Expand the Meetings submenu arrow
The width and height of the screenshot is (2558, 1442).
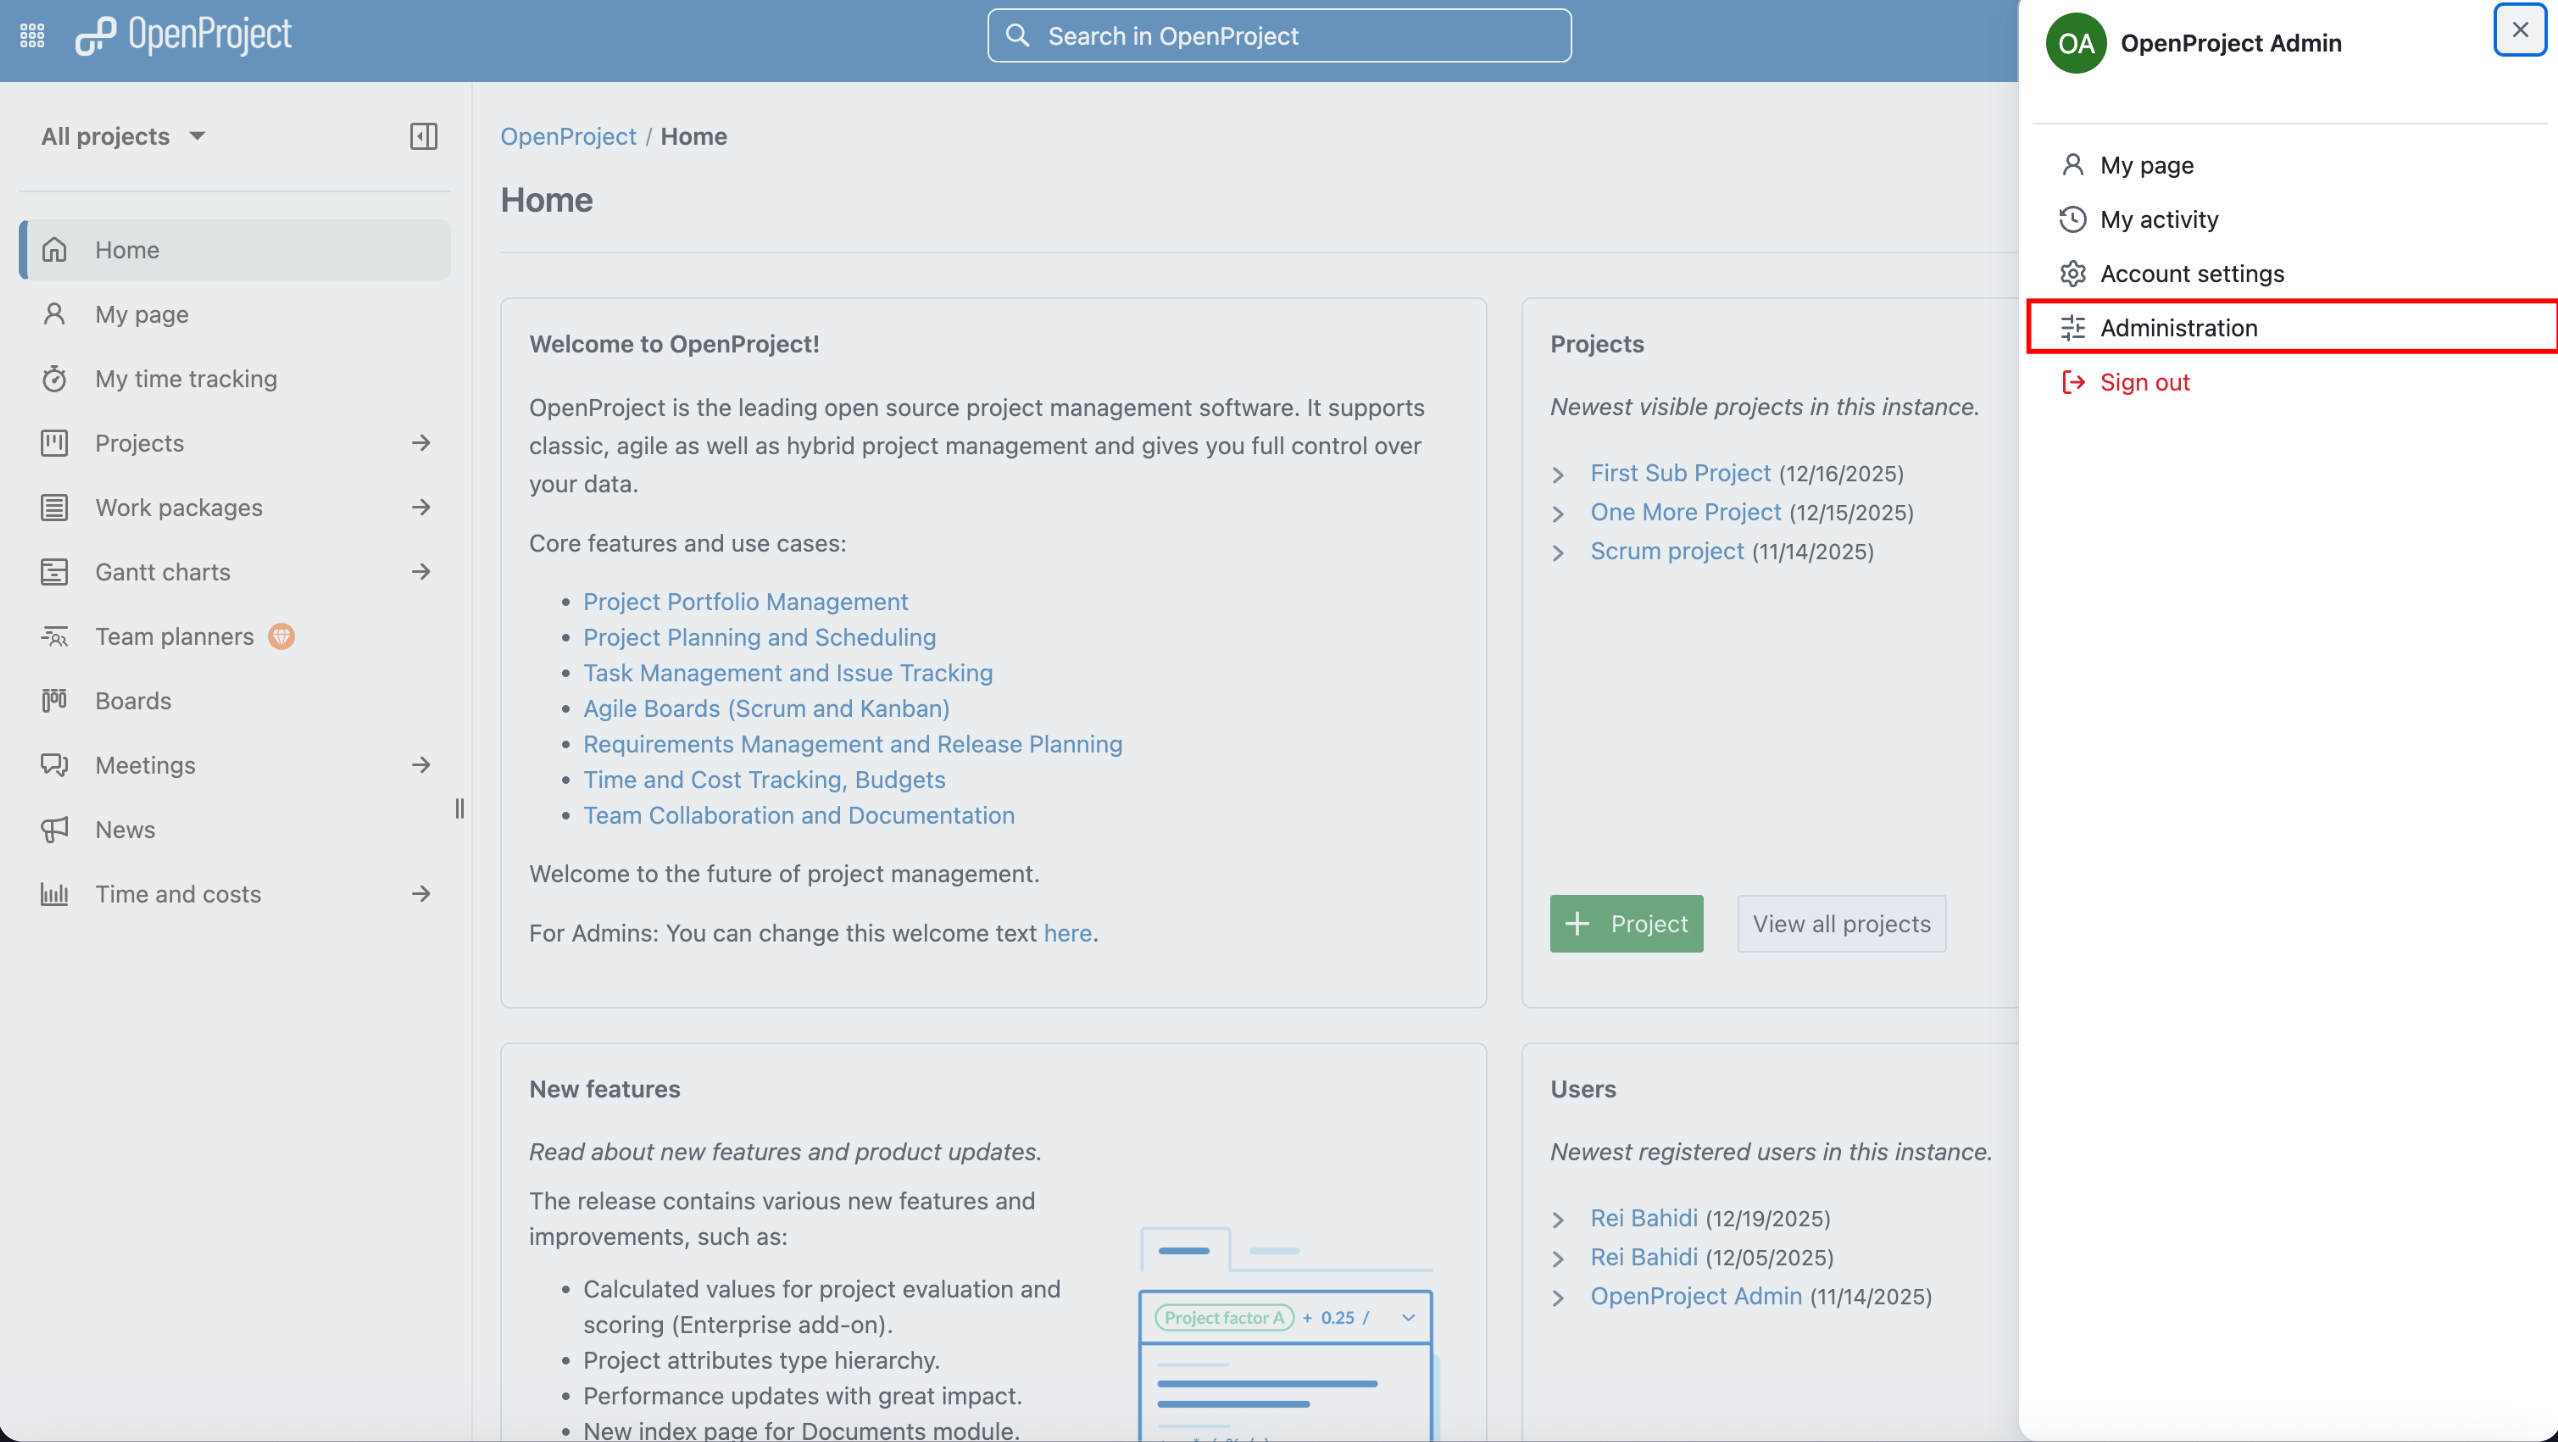(421, 766)
